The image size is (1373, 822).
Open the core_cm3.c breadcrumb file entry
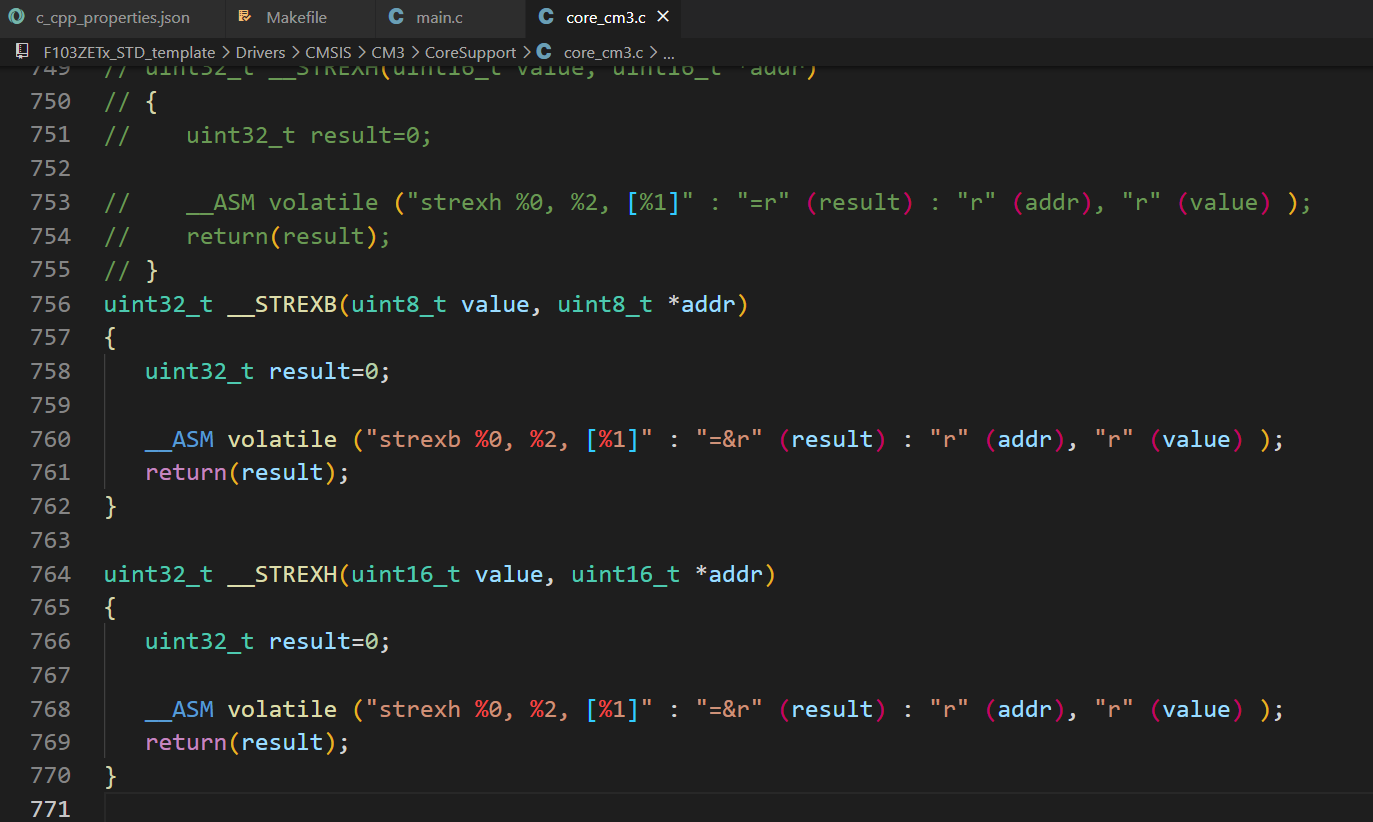(604, 52)
